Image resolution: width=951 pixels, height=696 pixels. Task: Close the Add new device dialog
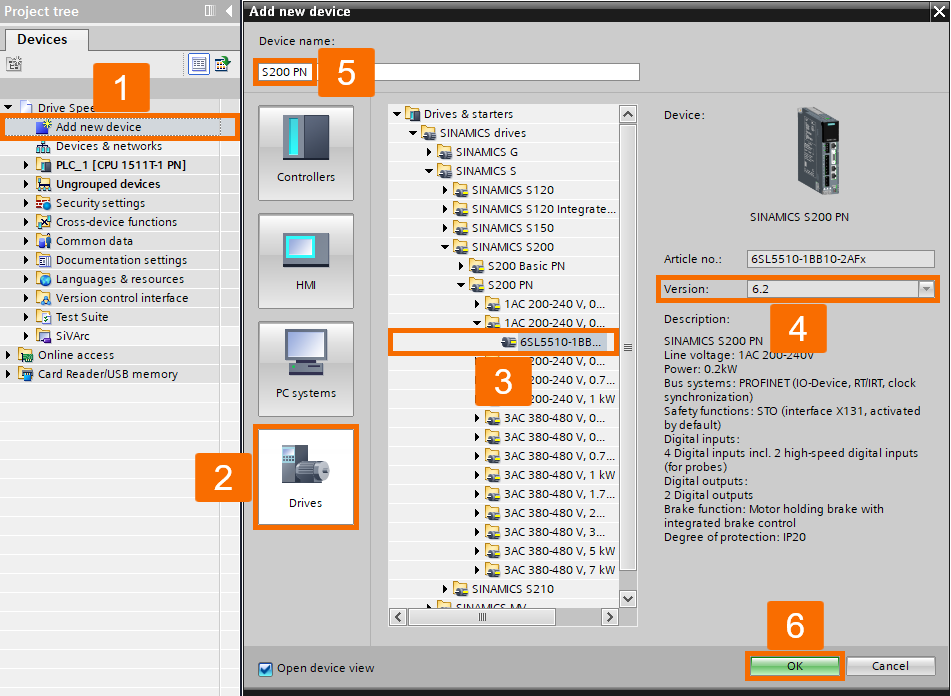coord(939,11)
